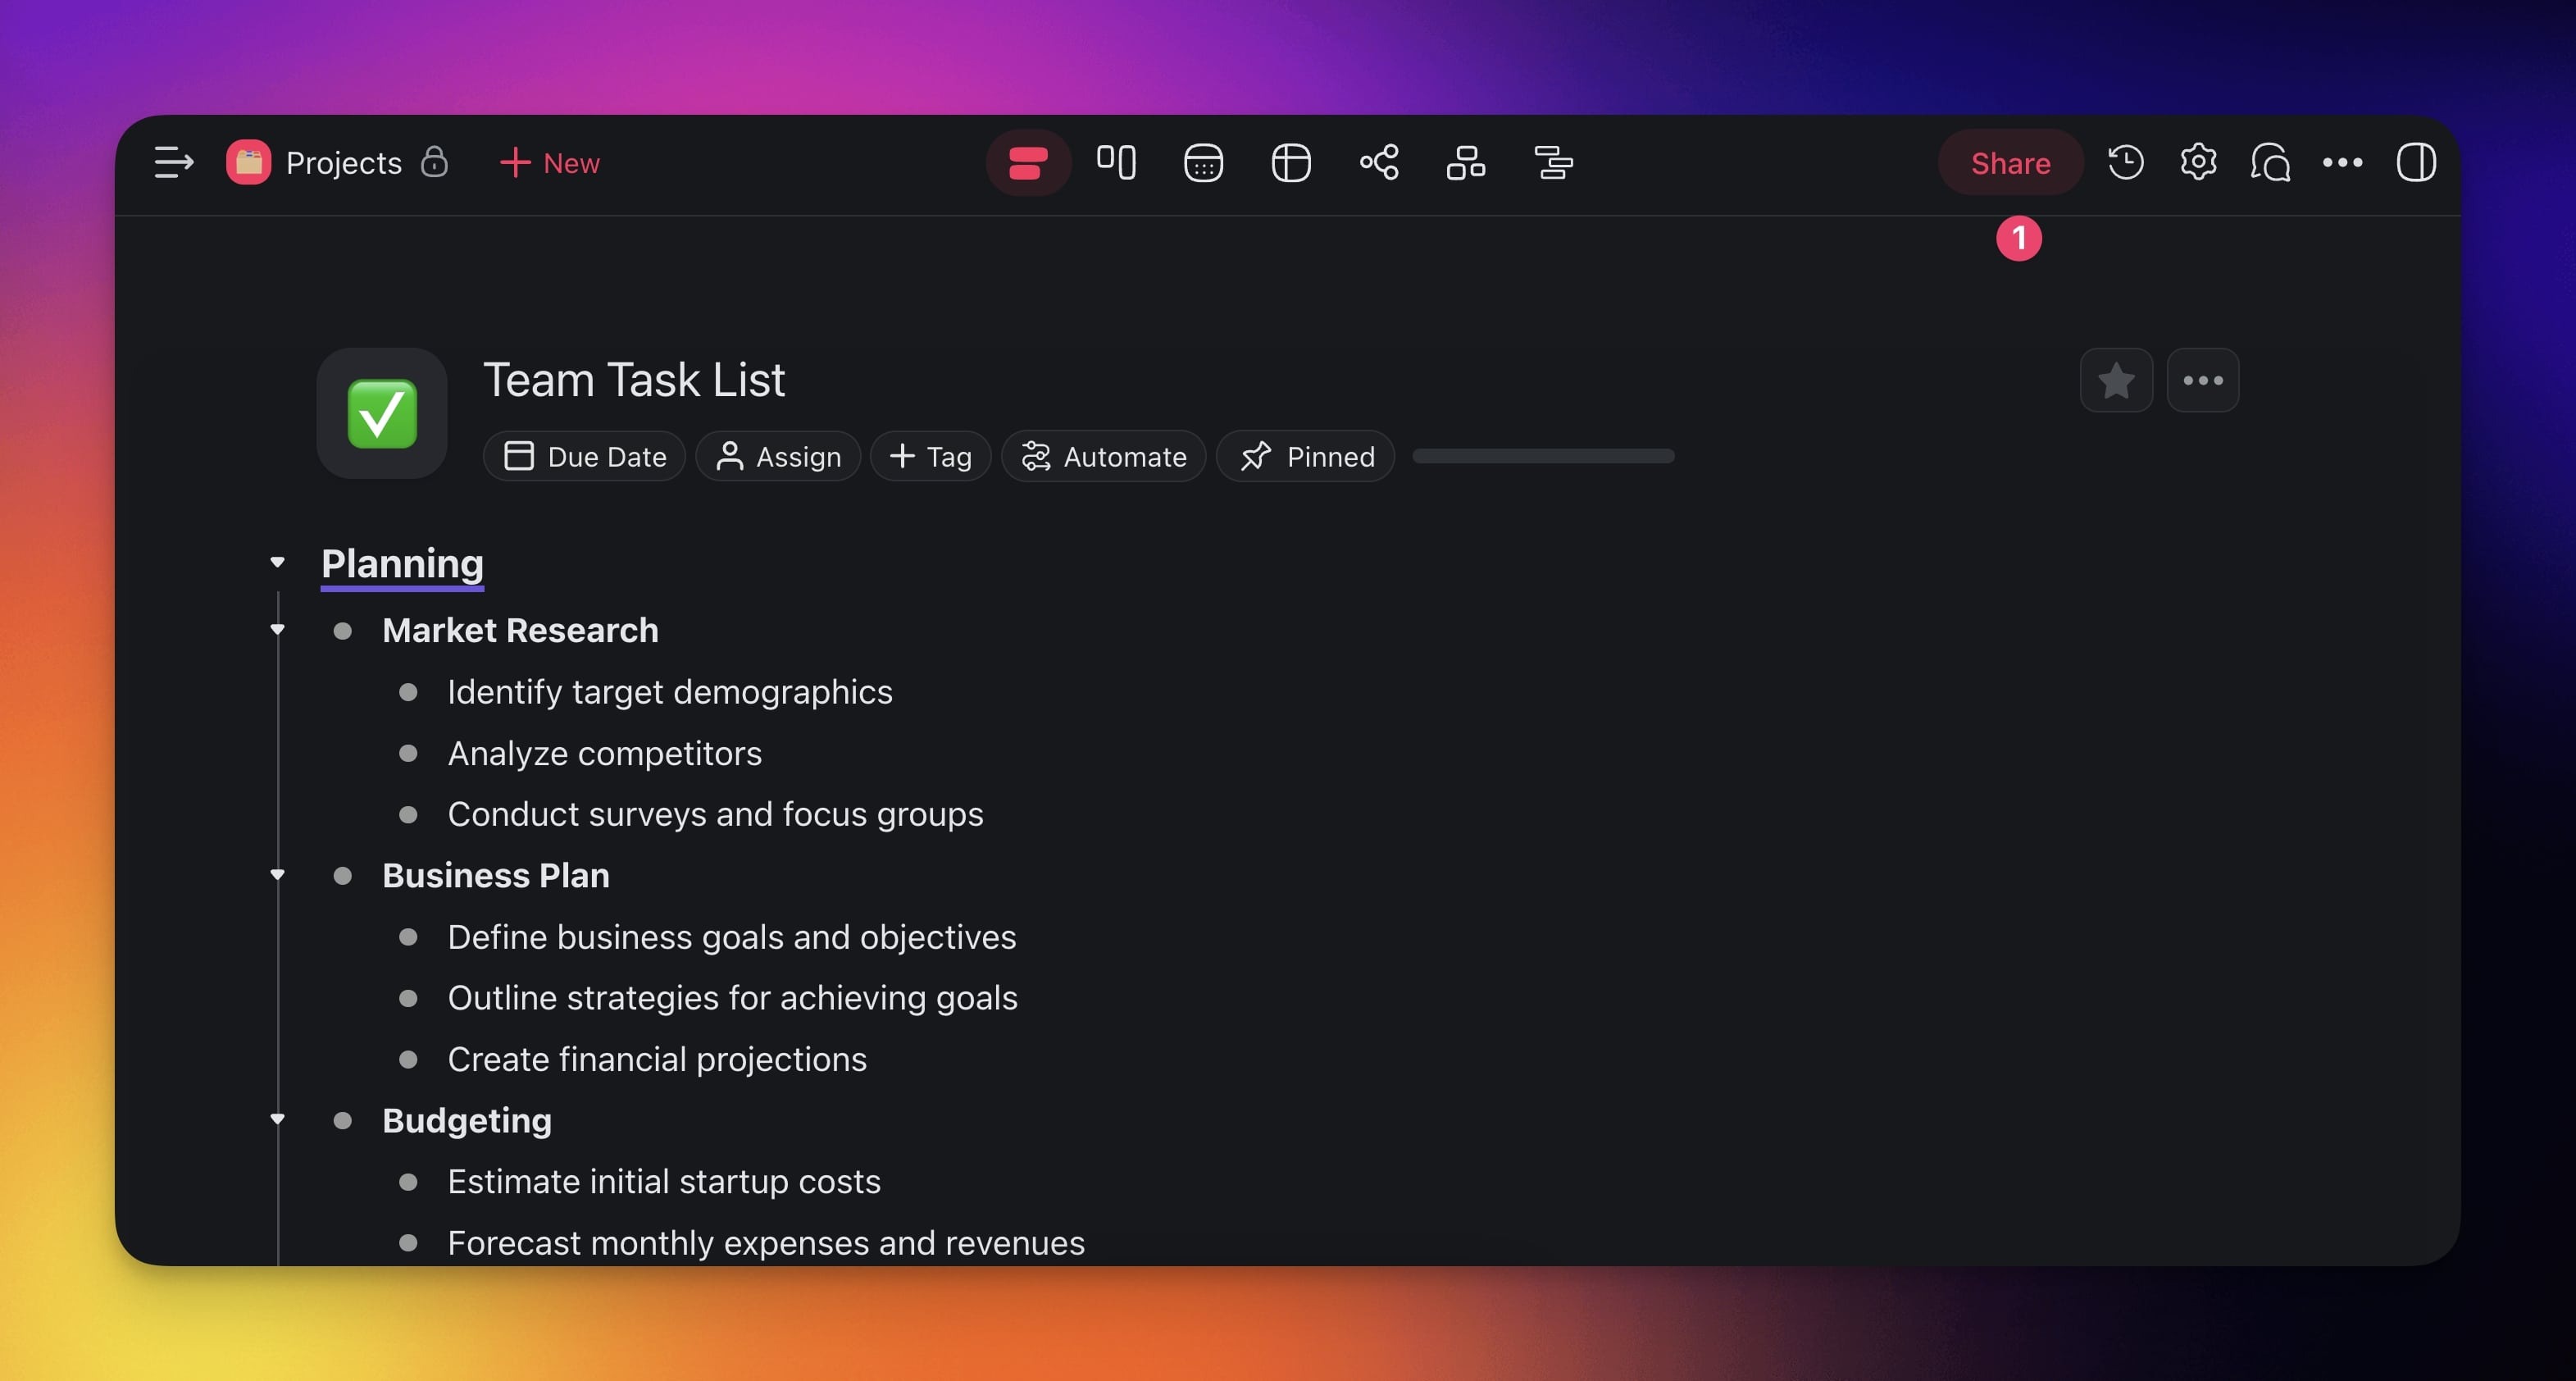Screen dimensions: 2576x1381
Task: Open version history clock icon
Action: coord(2125,162)
